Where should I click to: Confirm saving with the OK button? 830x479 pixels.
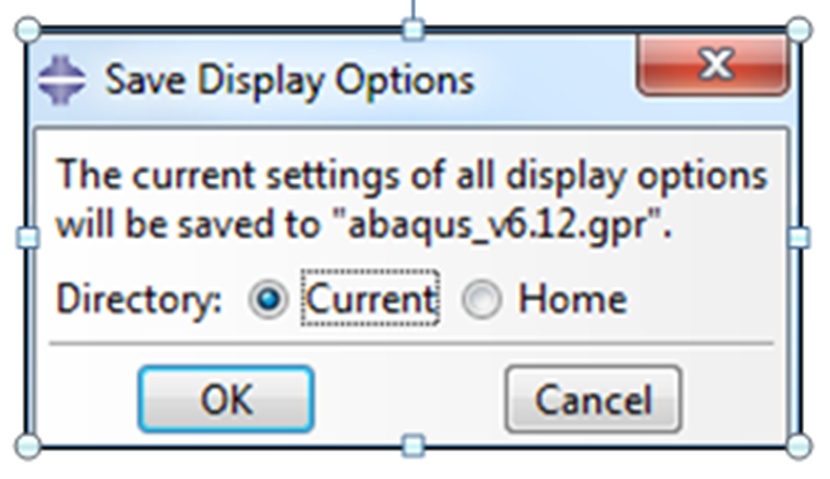(x=227, y=399)
